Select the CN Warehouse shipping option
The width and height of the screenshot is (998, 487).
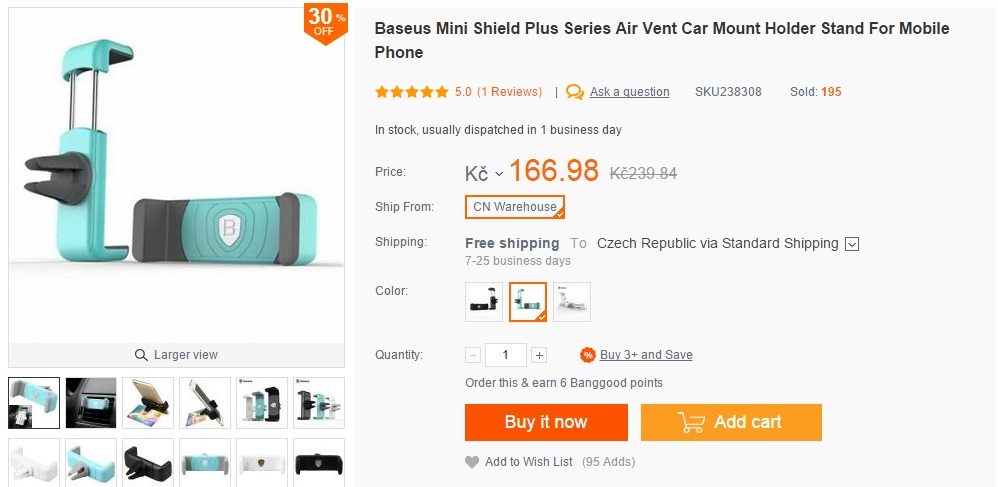click(515, 207)
